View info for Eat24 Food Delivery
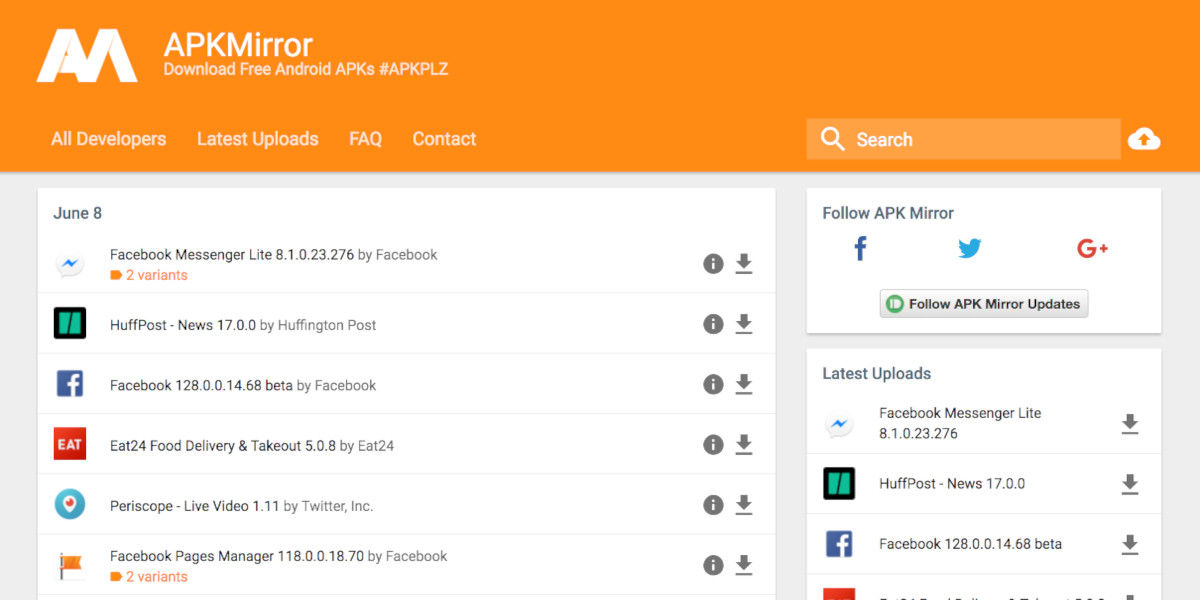This screenshot has width=1200, height=600. 713,445
